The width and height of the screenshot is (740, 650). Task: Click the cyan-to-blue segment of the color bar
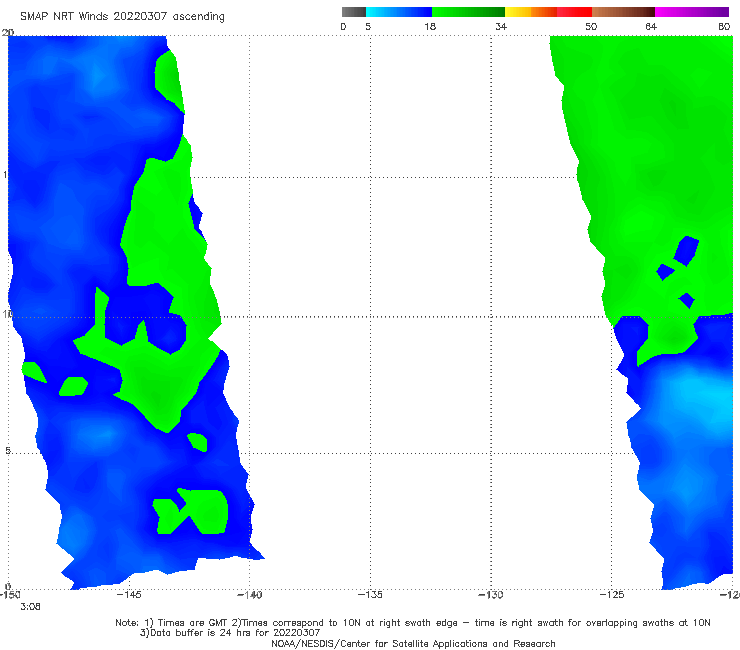(x=399, y=12)
